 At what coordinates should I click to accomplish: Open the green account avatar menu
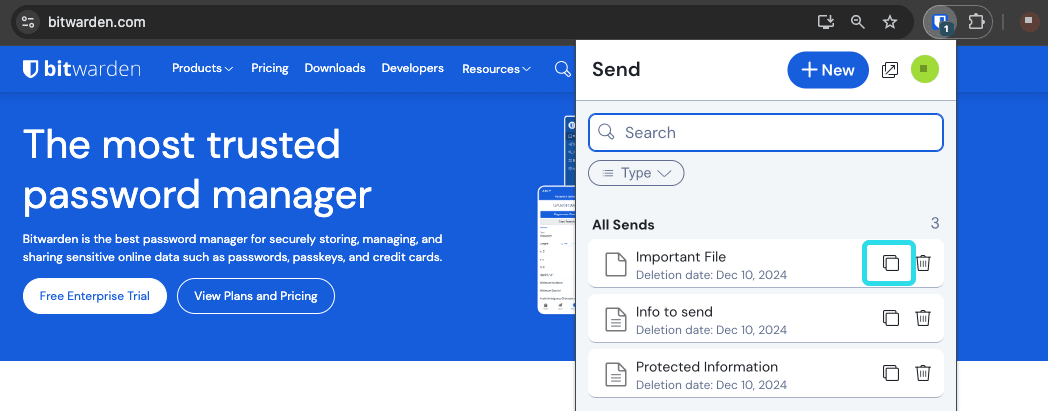pyautogui.click(x=925, y=69)
